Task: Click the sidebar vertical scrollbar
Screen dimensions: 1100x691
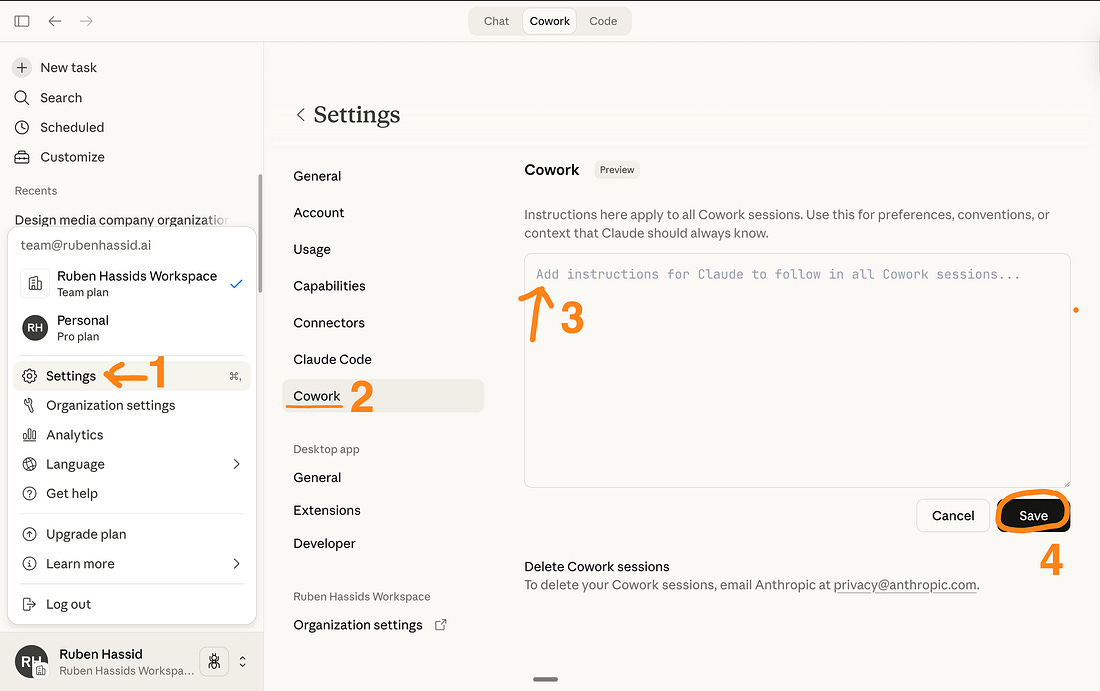Action: (x=260, y=233)
